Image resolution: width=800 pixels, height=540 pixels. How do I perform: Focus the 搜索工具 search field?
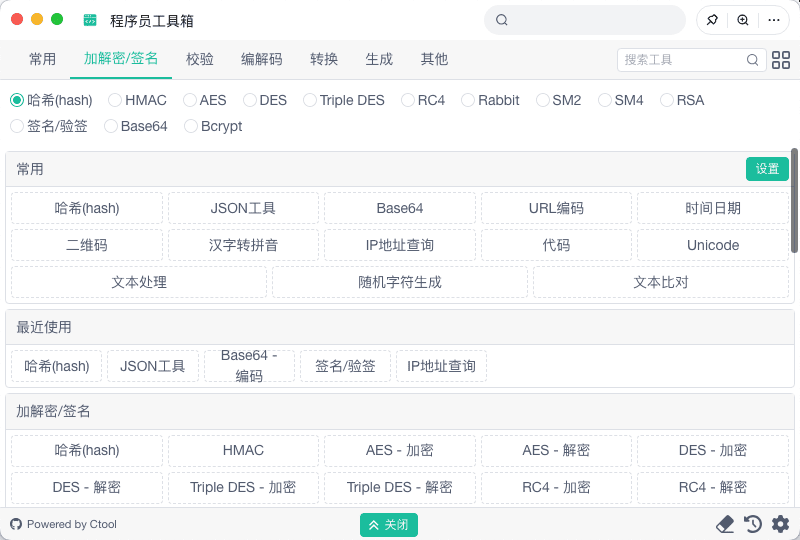tap(682, 60)
